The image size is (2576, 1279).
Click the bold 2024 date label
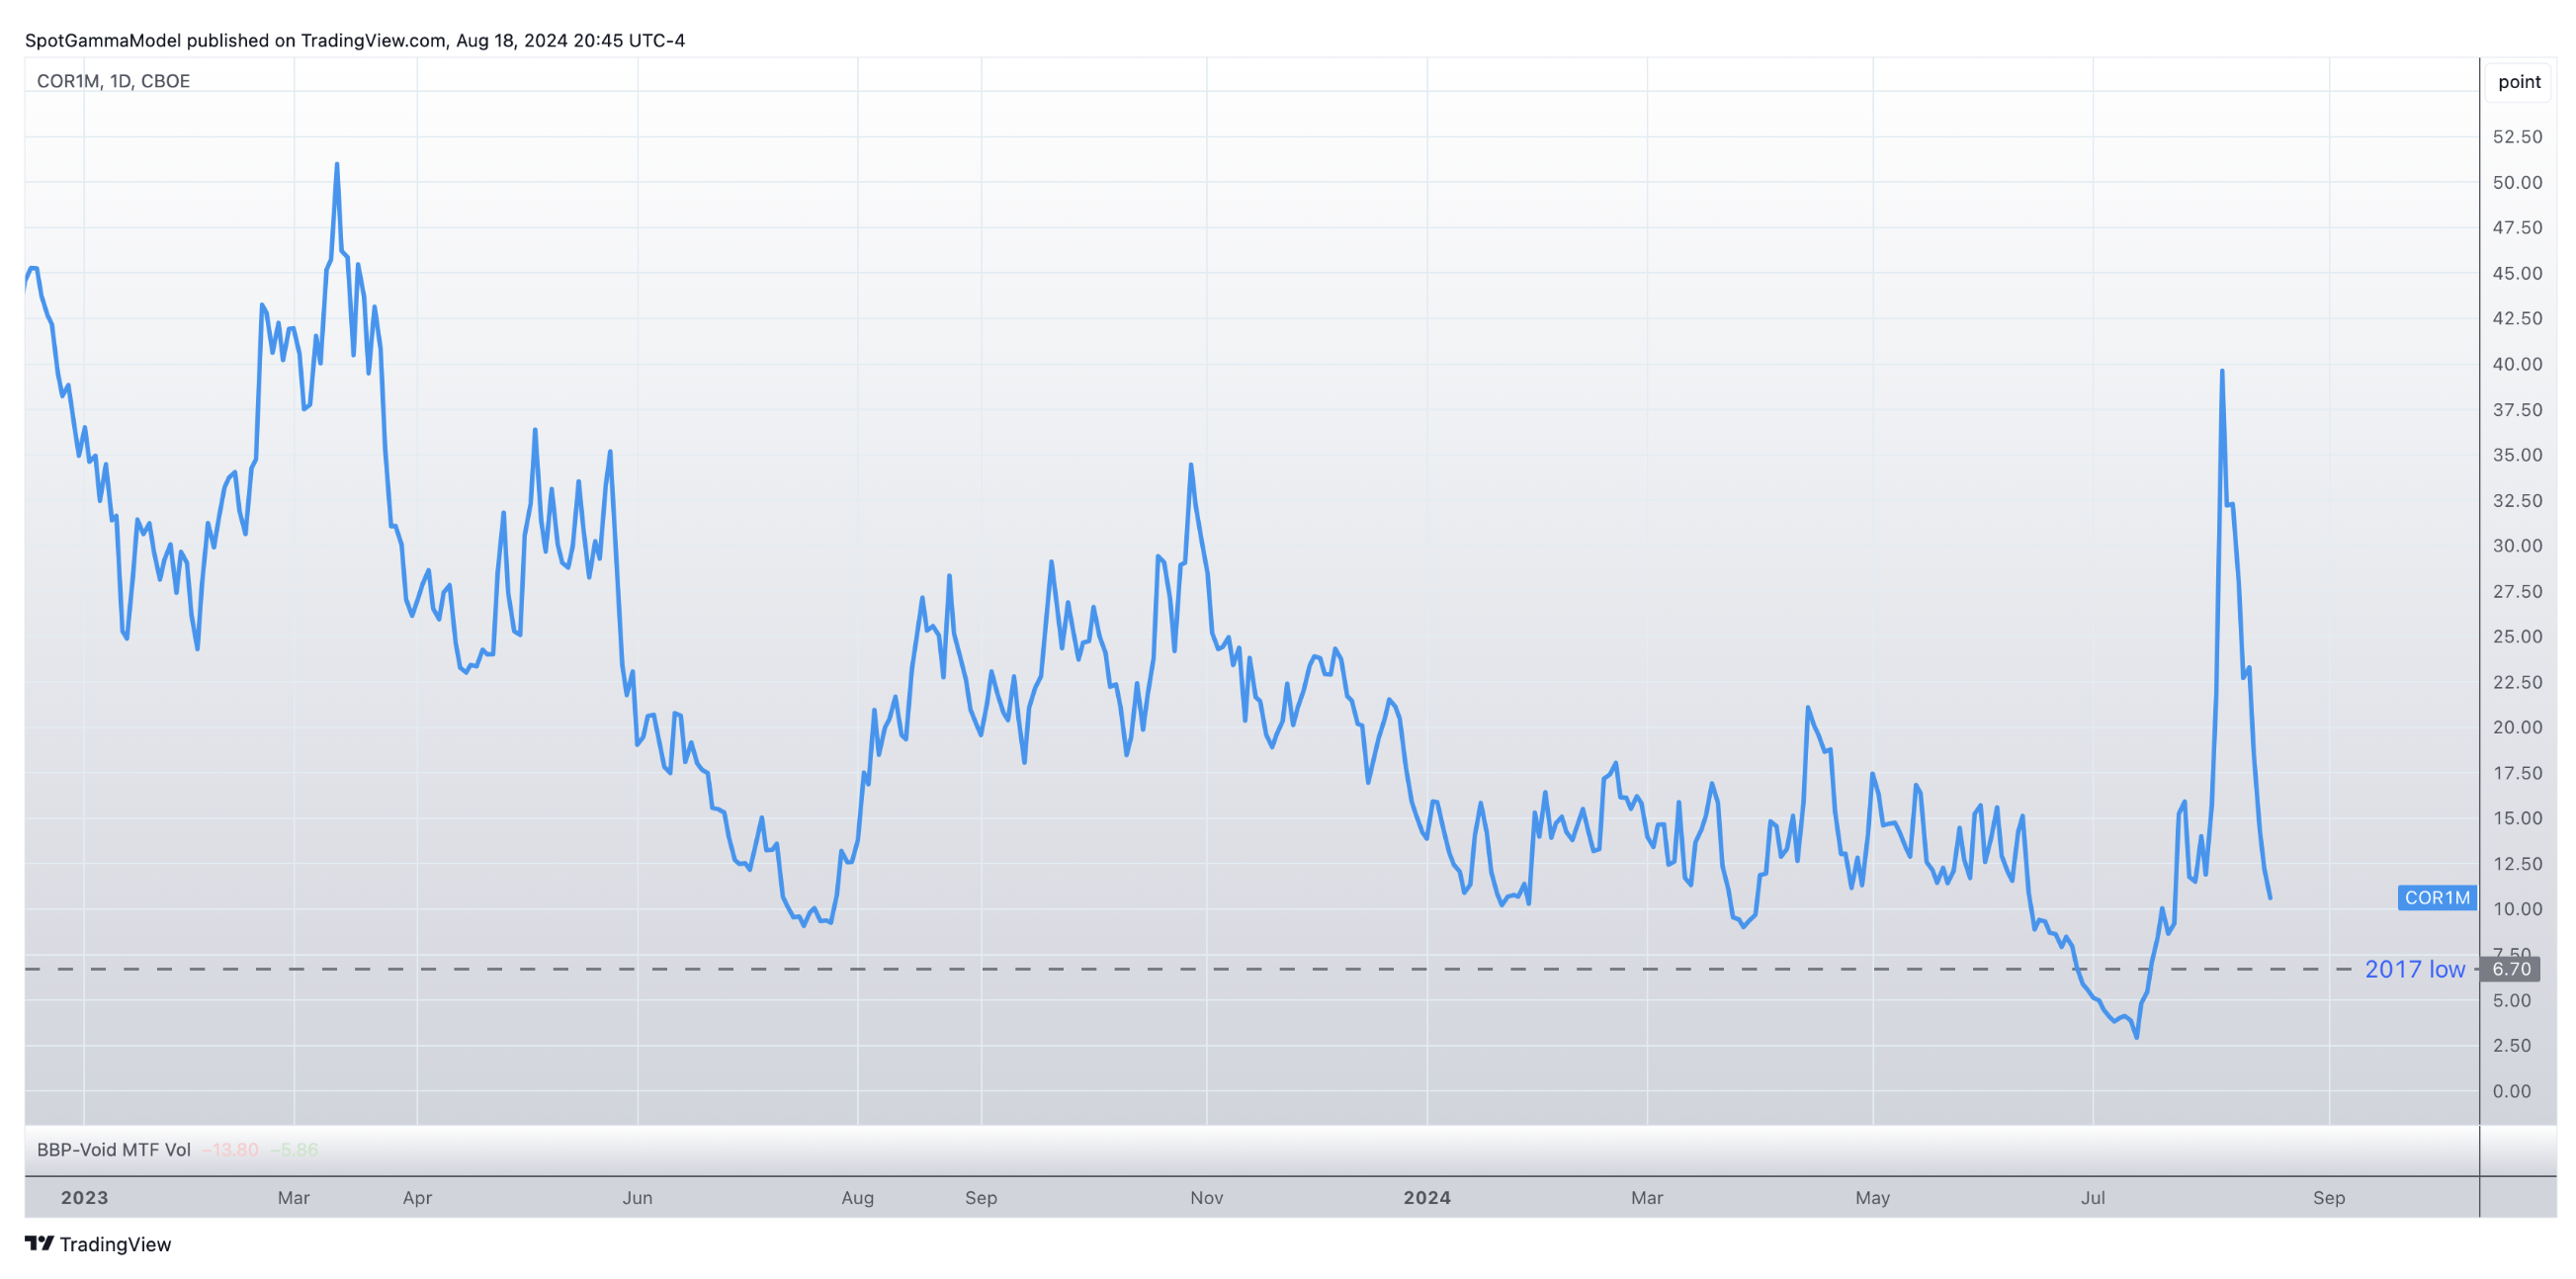(x=1426, y=1197)
